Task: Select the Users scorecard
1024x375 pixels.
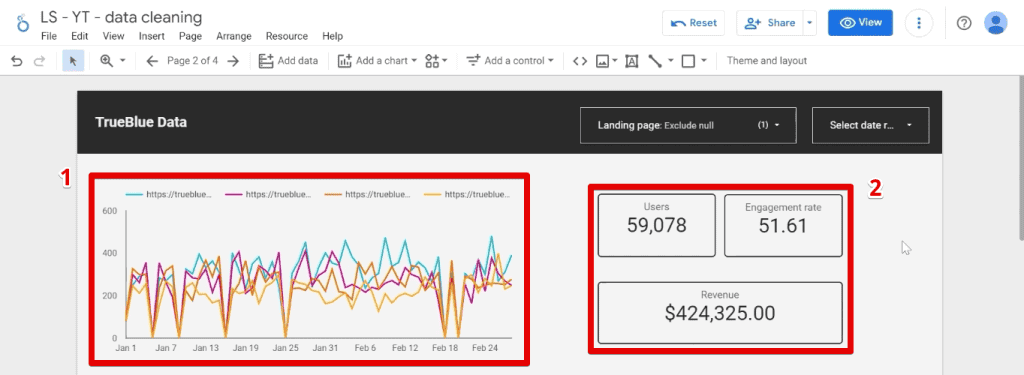Action: click(657, 225)
